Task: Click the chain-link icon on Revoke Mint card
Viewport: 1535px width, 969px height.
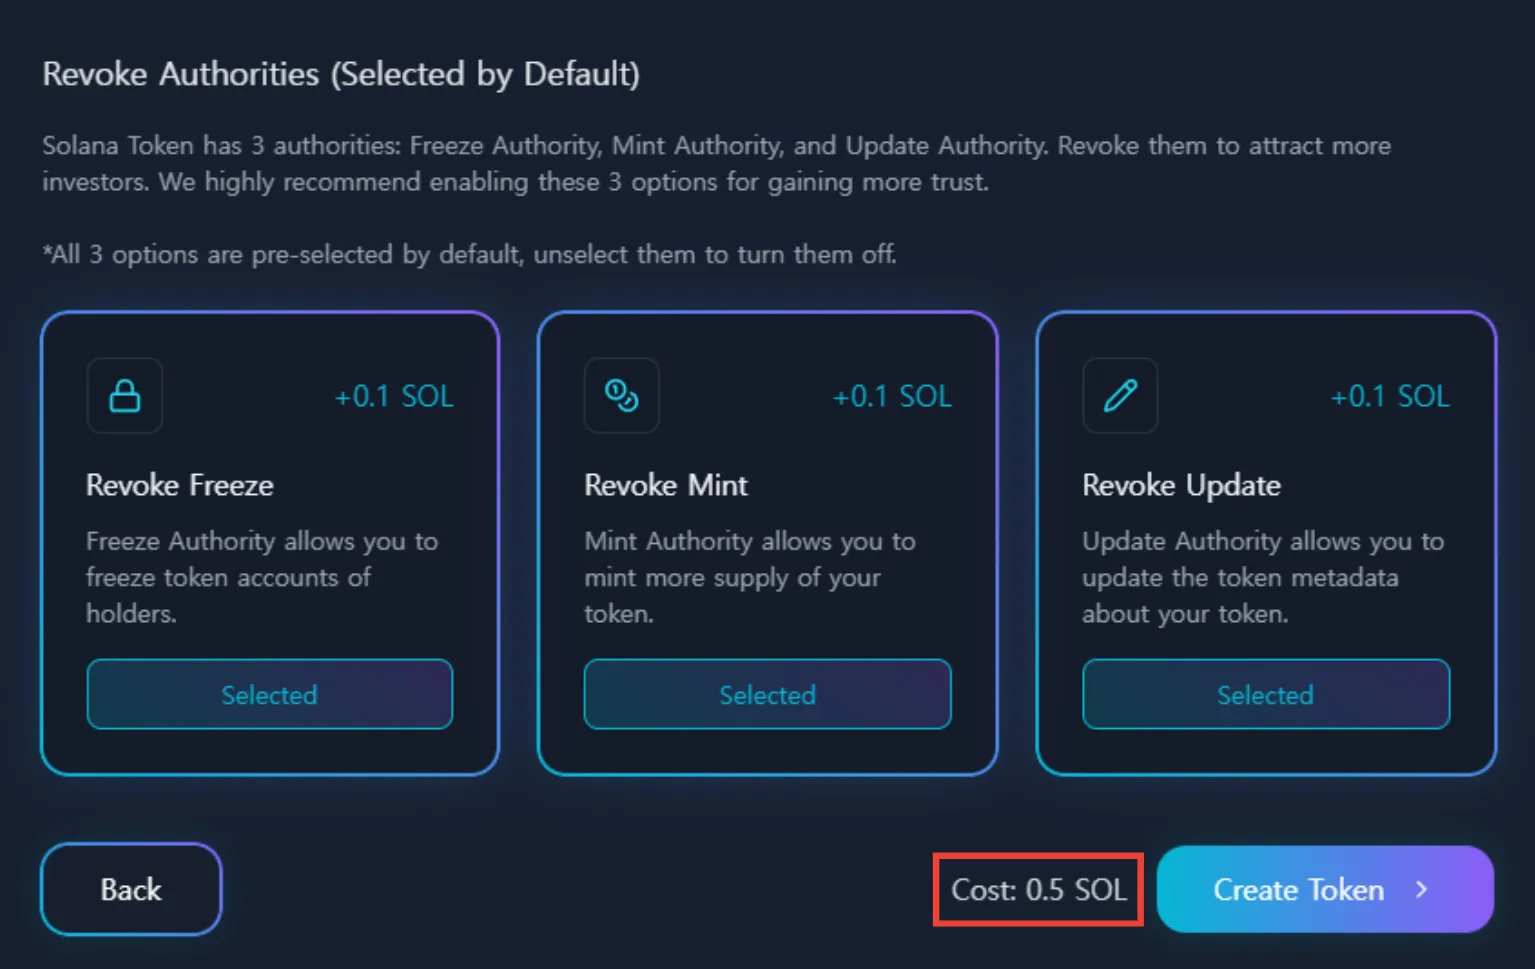Action: coord(621,396)
